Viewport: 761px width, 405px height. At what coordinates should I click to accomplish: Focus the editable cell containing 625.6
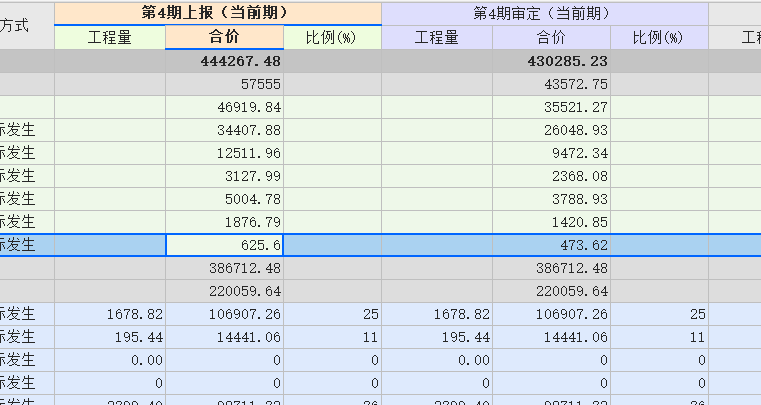tap(224, 245)
